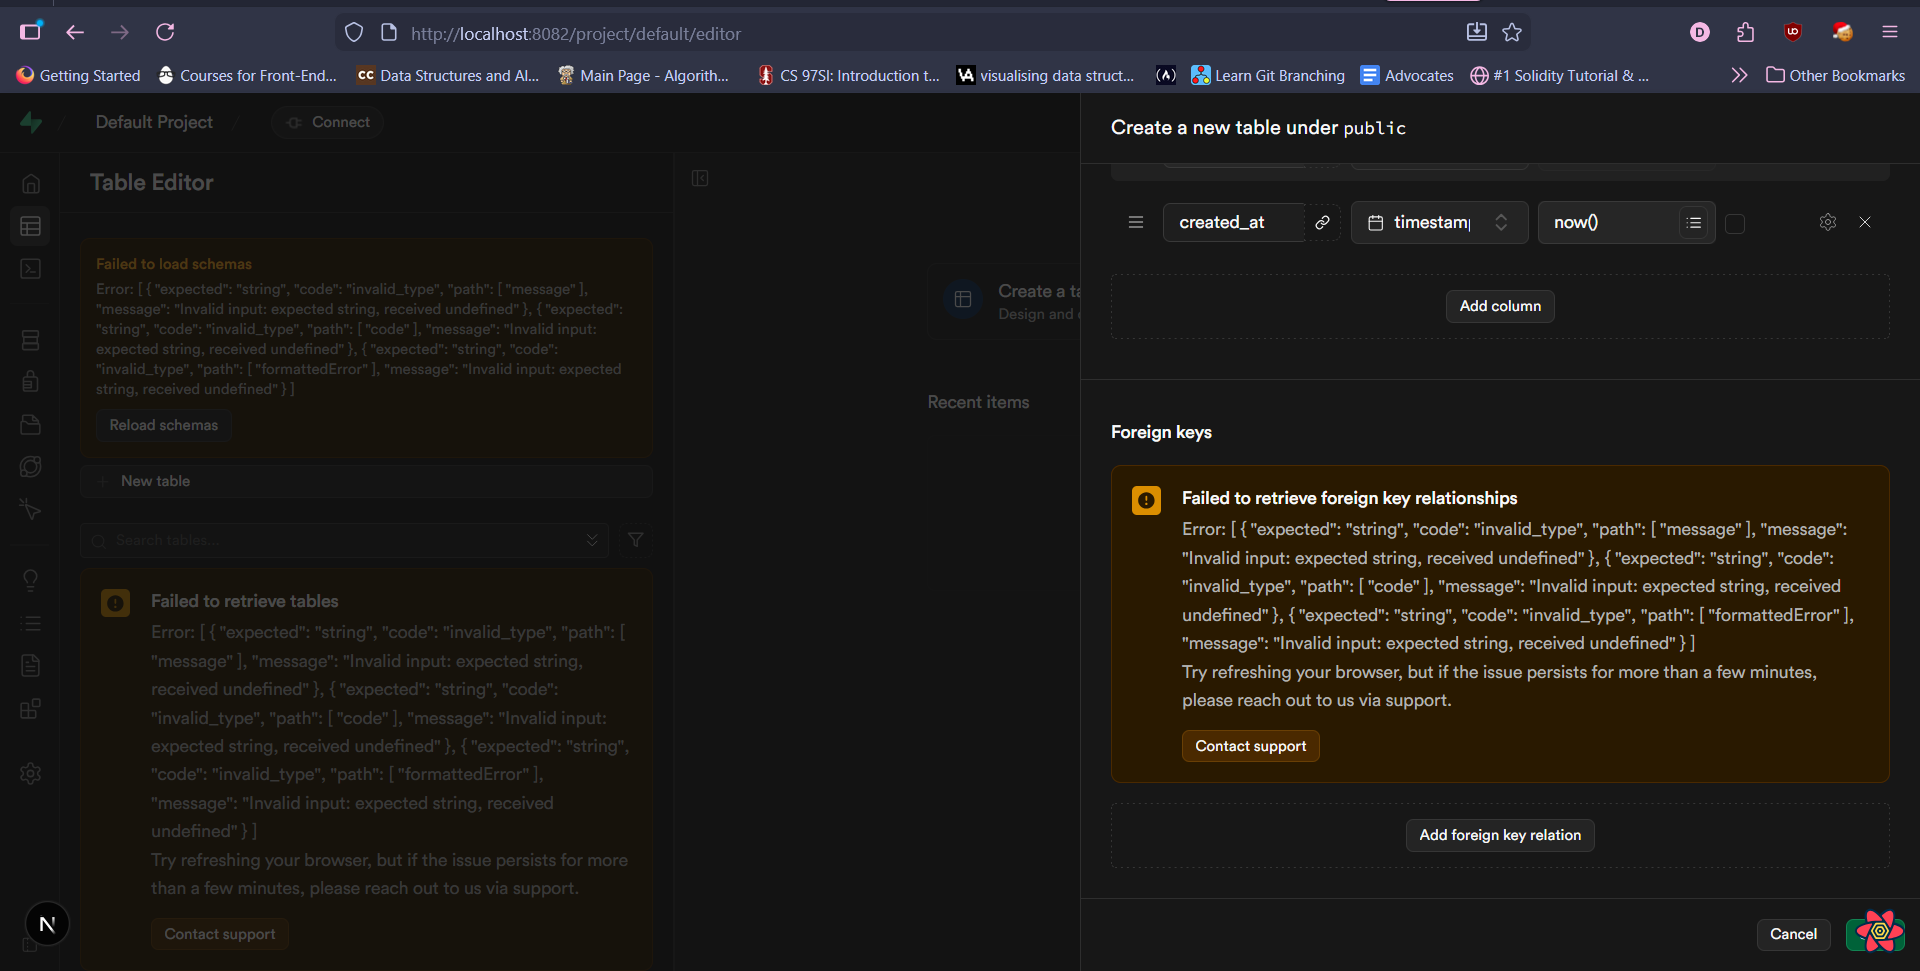Click the page install icon in address bar
Image resolution: width=1920 pixels, height=971 pixels.
pos(1476,32)
